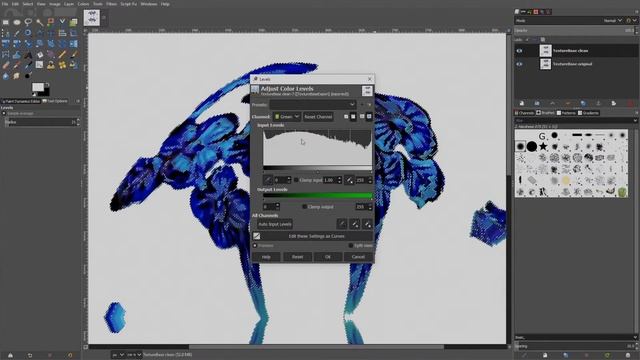
Task: Switch to the Gradients tab
Action: point(589,113)
